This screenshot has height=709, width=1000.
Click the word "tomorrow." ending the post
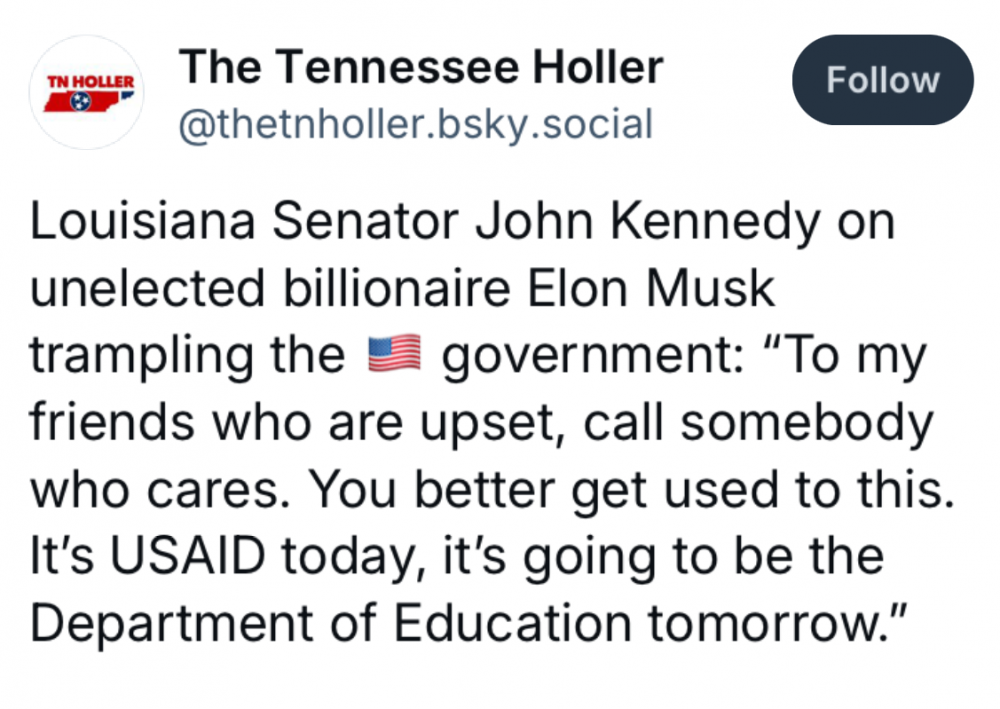pyautogui.click(x=772, y=621)
